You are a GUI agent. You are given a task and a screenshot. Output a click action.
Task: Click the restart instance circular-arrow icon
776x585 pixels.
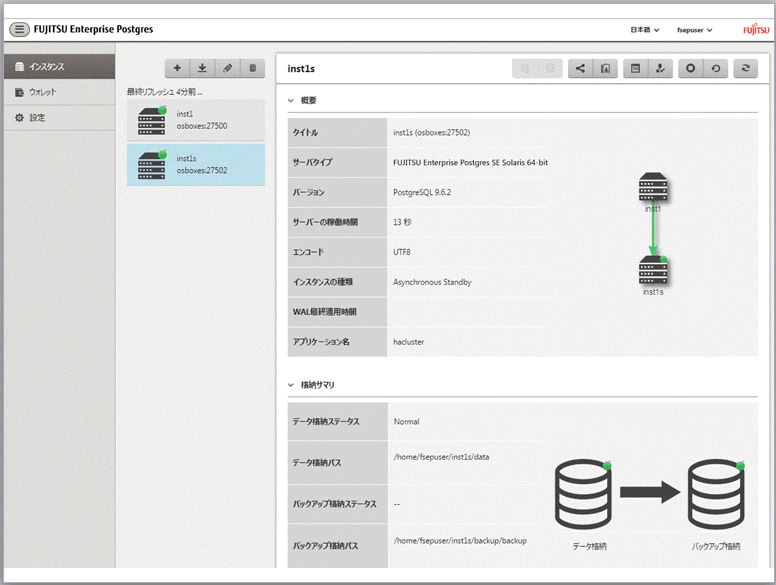pyautogui.click(x=716, y=68)
